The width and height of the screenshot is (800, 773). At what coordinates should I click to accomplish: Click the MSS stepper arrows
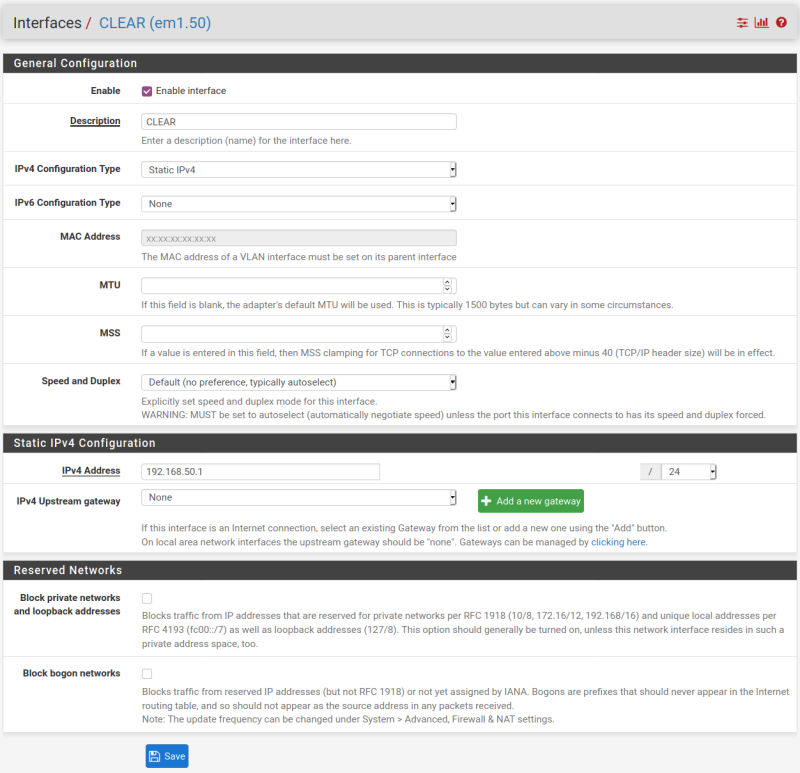point(447,333)
